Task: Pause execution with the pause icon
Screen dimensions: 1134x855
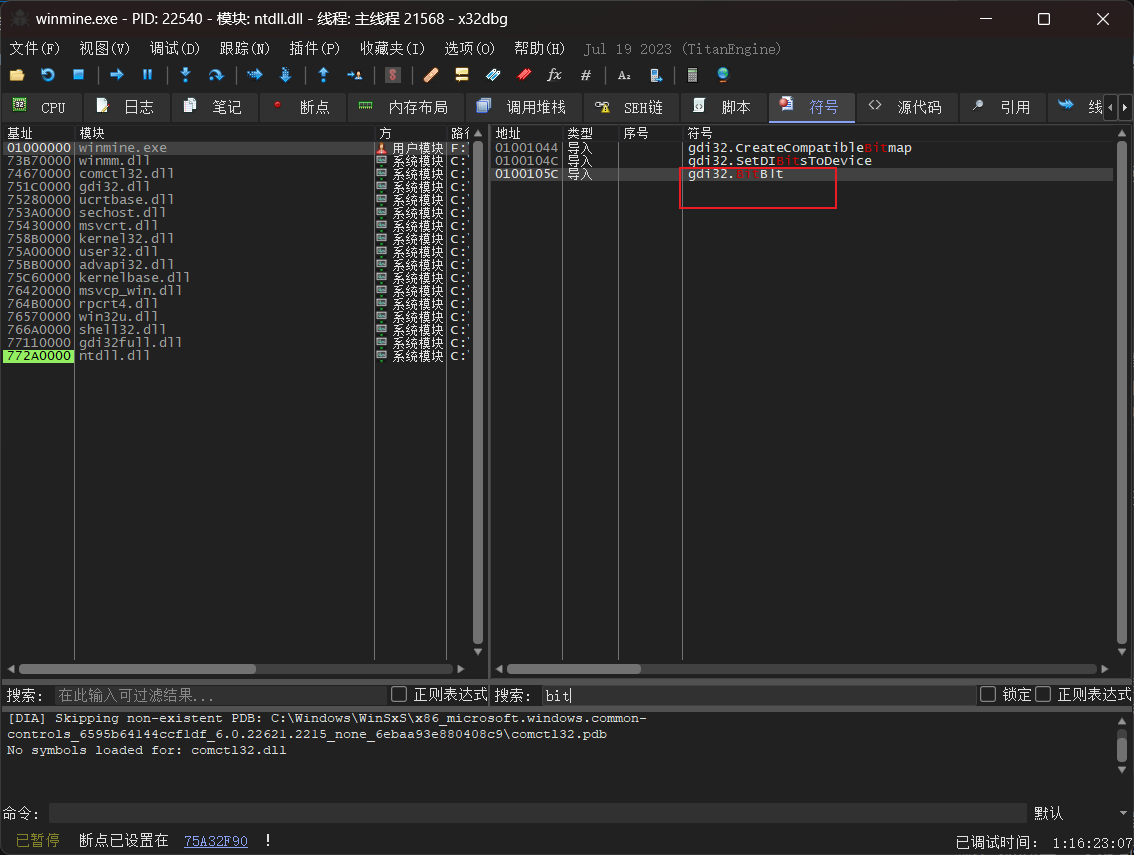Action: pos(148,75)
